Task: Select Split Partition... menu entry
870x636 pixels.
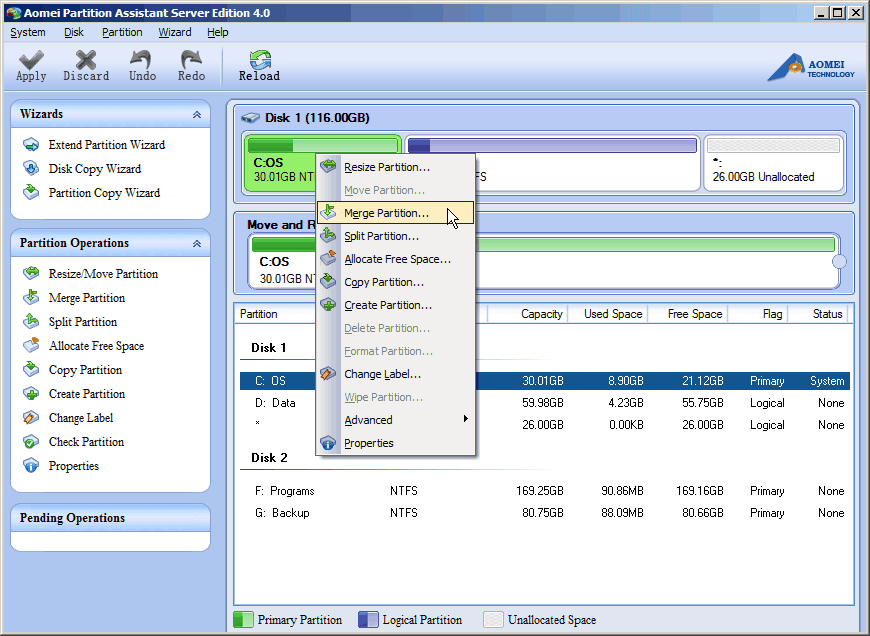Action: click(x=396, y=236)
